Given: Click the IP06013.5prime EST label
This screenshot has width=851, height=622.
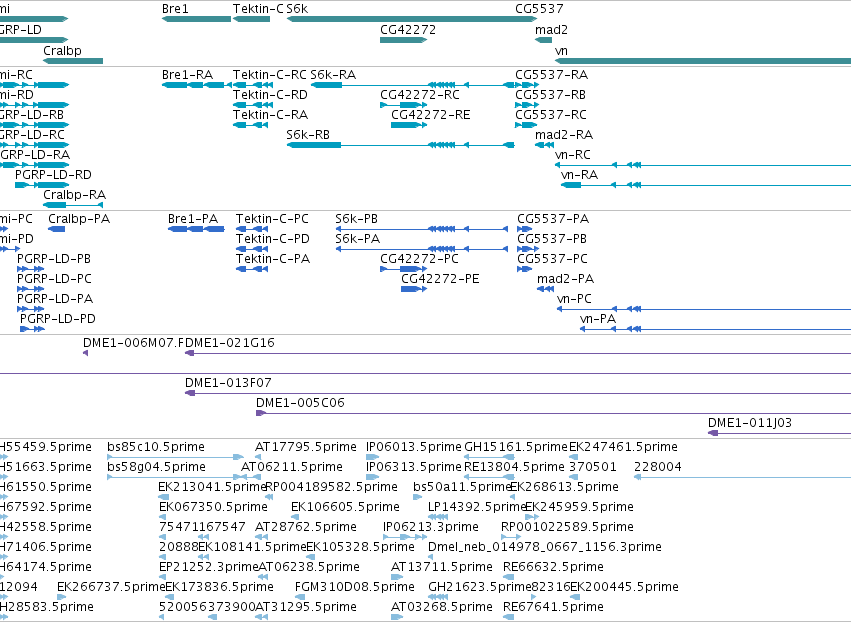Looking at the screenshot, I should [414, 447].
